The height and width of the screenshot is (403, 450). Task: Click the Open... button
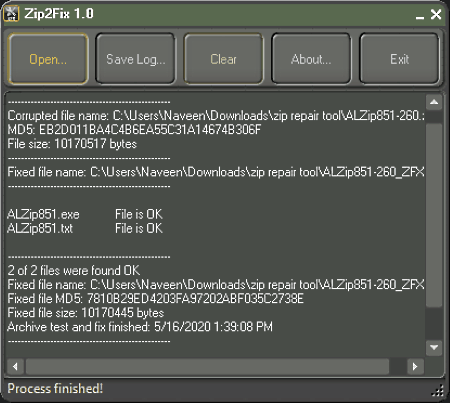point(48,59)
